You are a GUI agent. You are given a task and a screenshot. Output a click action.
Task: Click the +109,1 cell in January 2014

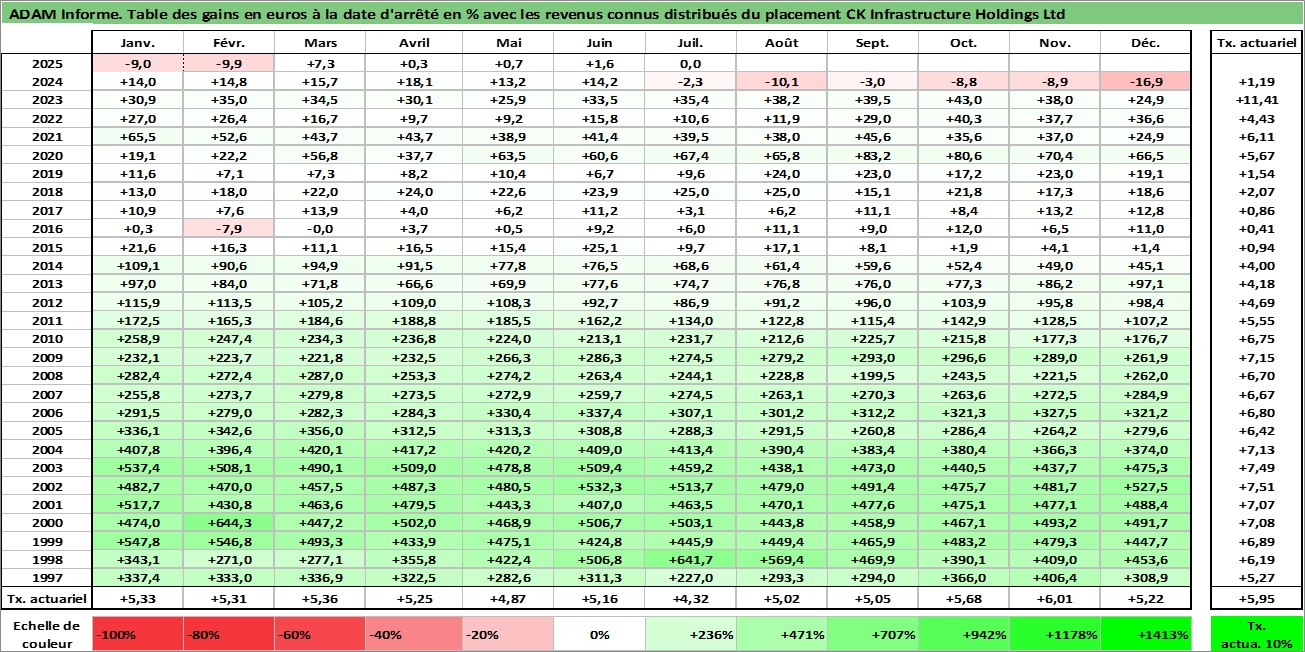[137, 265]
